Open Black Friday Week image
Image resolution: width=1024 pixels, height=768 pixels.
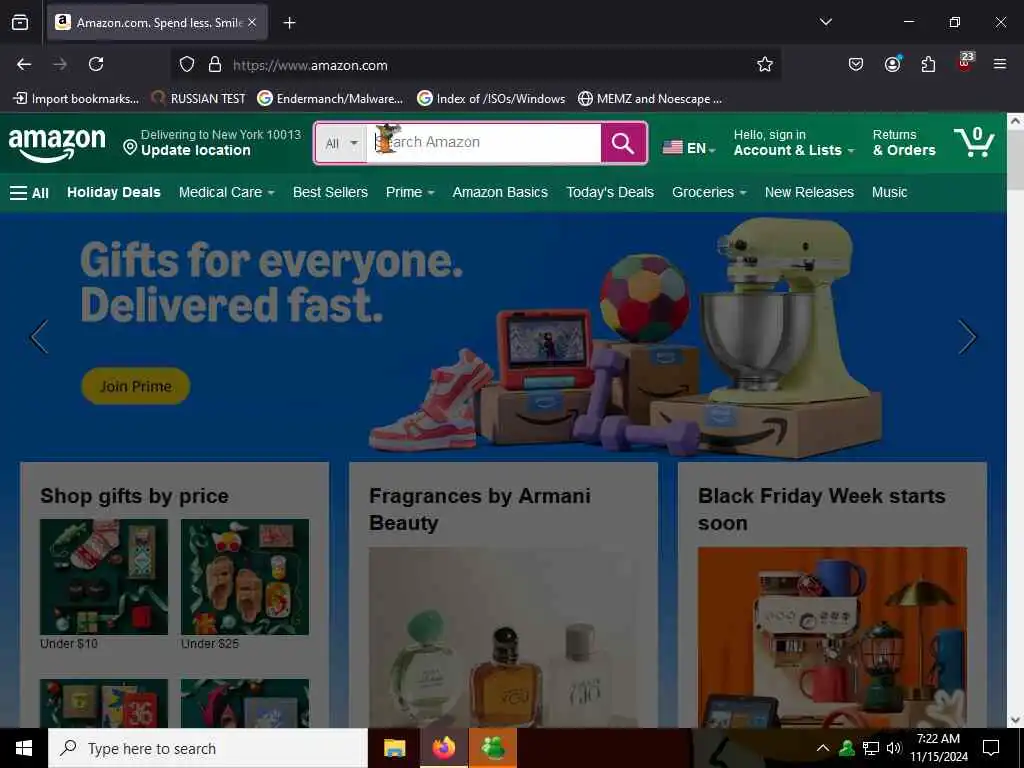(832, 637)
